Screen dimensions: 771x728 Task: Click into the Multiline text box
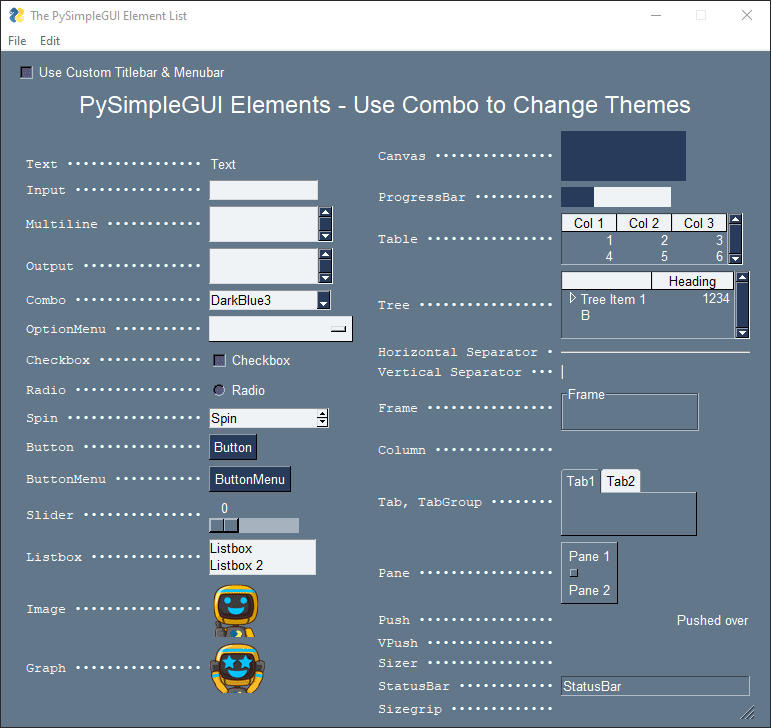coord(264,224)
